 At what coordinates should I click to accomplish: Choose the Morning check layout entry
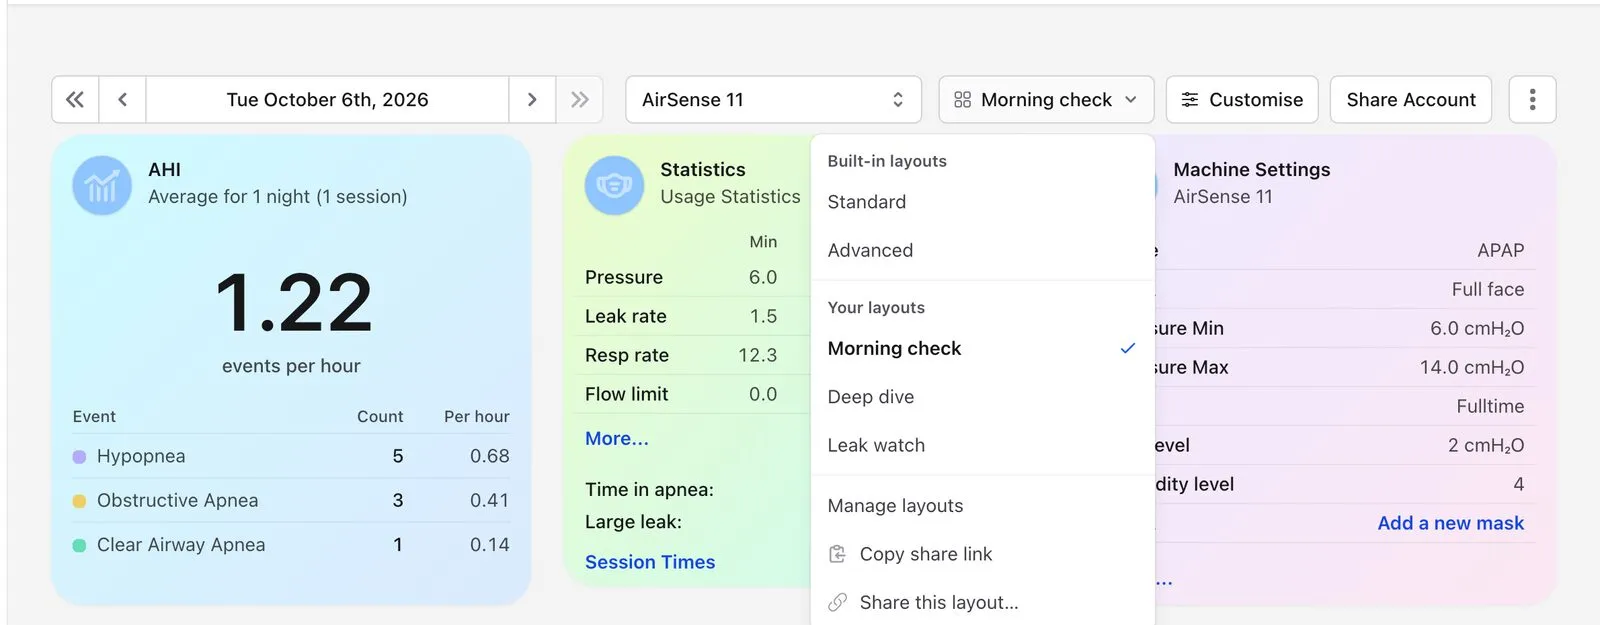pyautogui.click(x=982, y=348)
